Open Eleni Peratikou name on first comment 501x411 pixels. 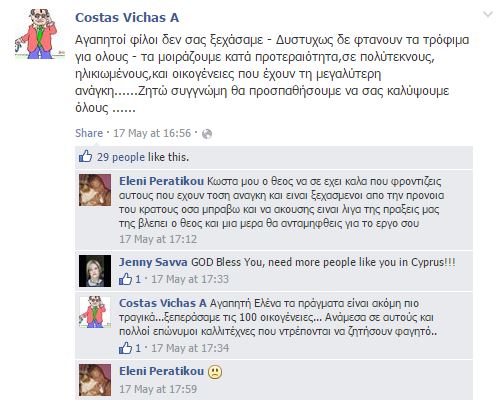161,181
